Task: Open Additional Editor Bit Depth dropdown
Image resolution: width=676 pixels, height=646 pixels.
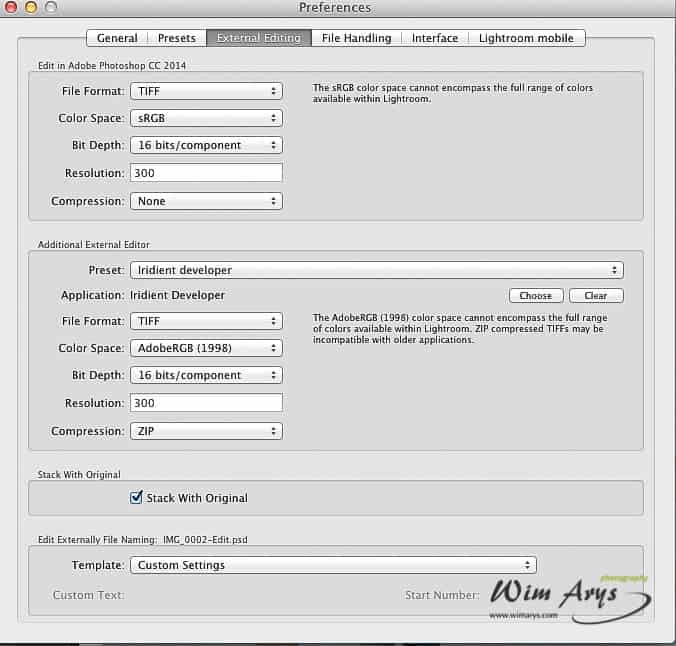Action: [x=206, y=375]
